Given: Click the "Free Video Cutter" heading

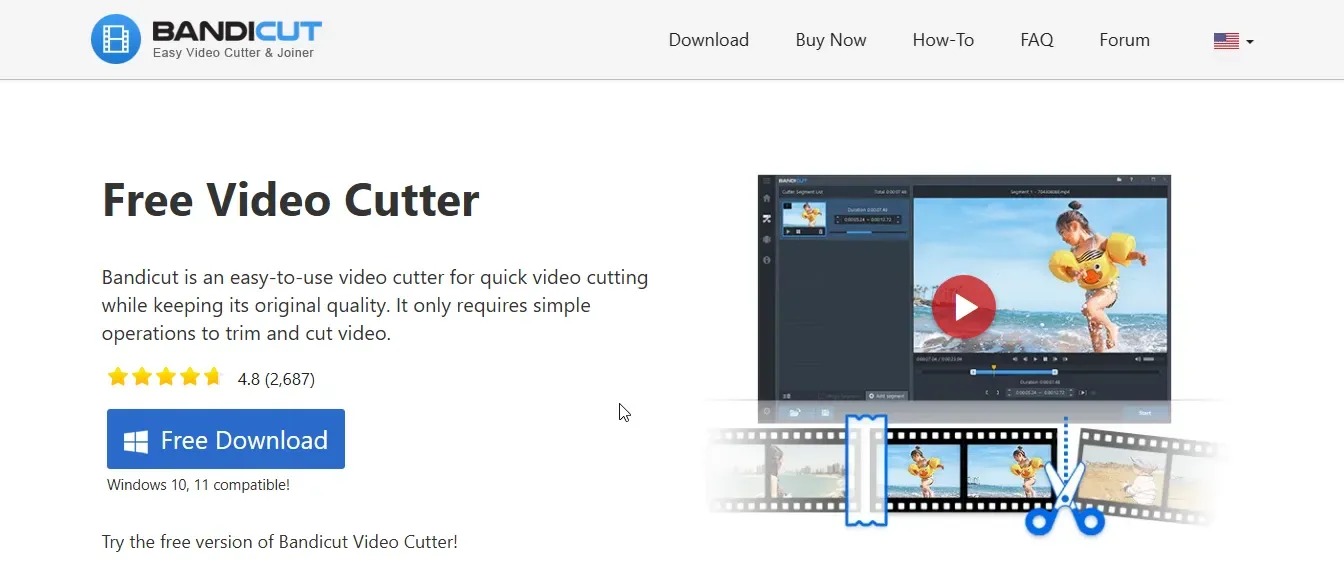Looking at the screenshot, I should (x=291, y=200).
